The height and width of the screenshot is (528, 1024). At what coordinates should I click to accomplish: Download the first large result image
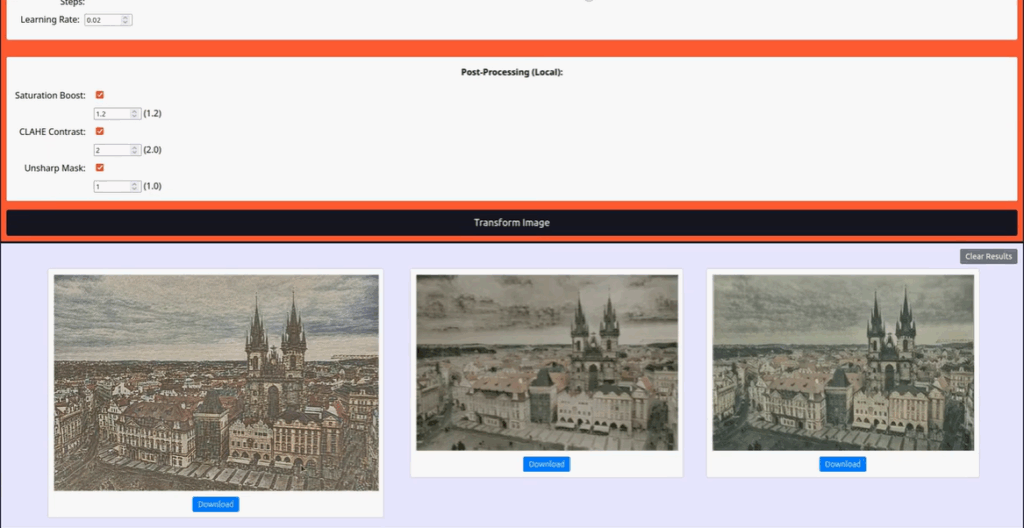click(215, 504)
